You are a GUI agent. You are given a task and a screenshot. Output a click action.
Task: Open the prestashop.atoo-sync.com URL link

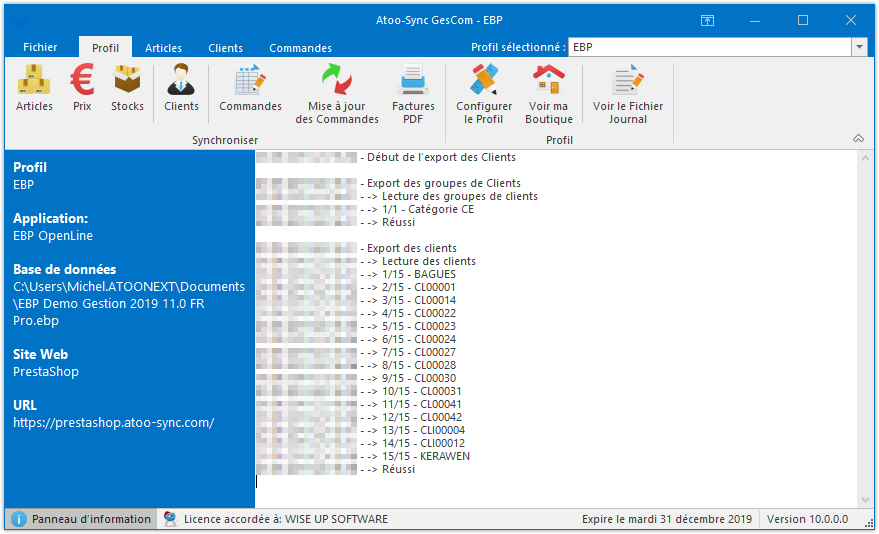tap(114, 422)
